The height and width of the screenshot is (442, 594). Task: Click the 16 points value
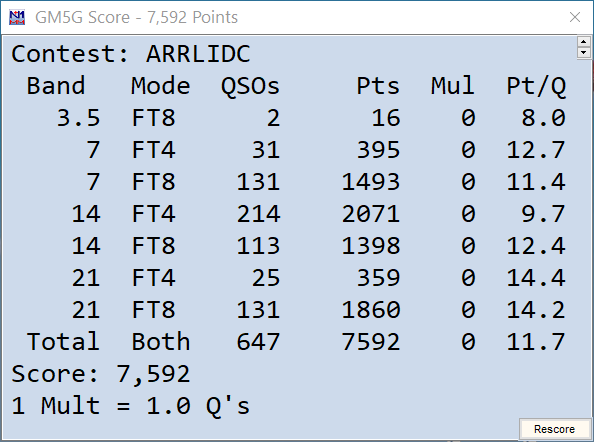386,118
